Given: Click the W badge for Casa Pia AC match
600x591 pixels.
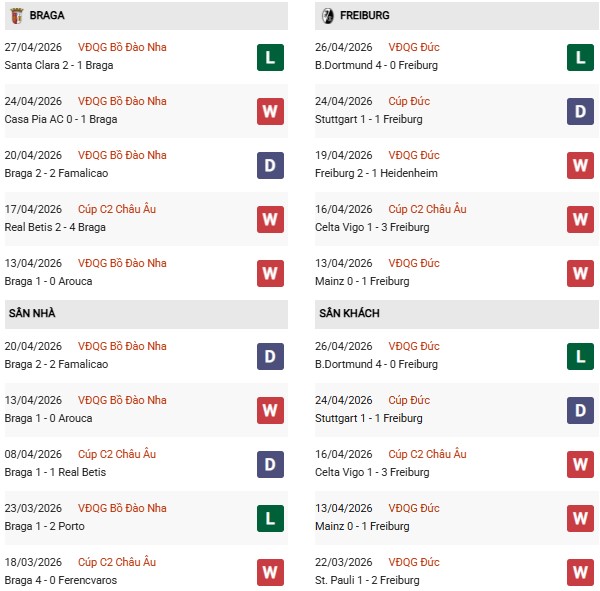Looking at the screenshot, I should 270,111.
